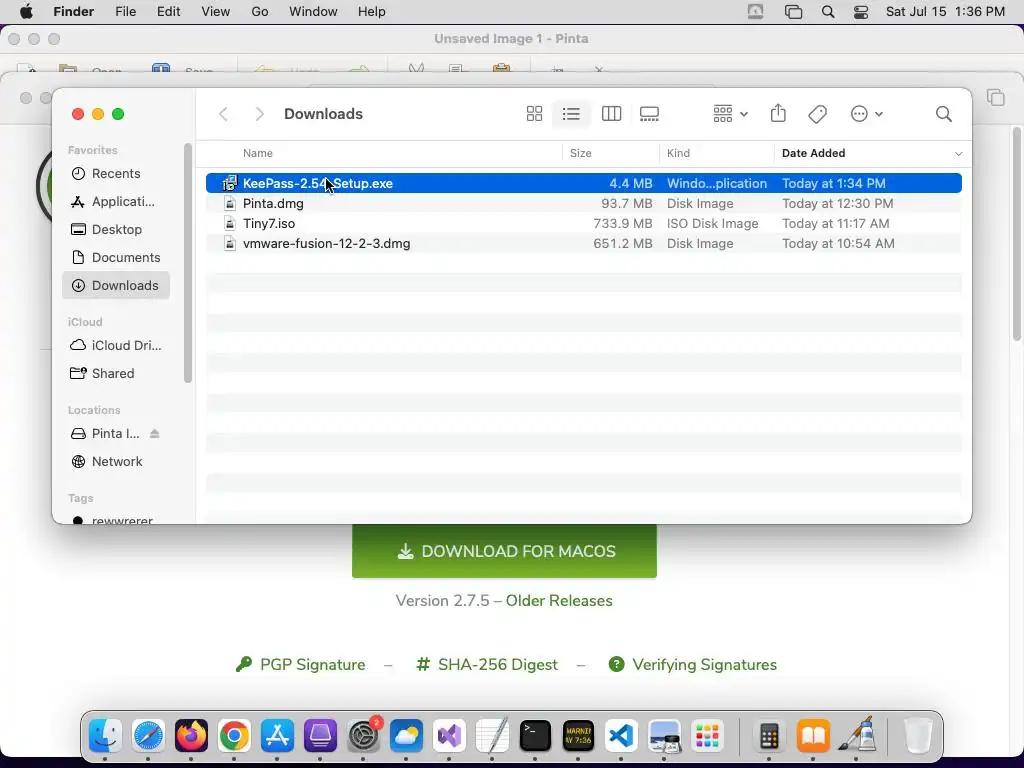
Task: Open the Window menu
Action: (313, 12)
